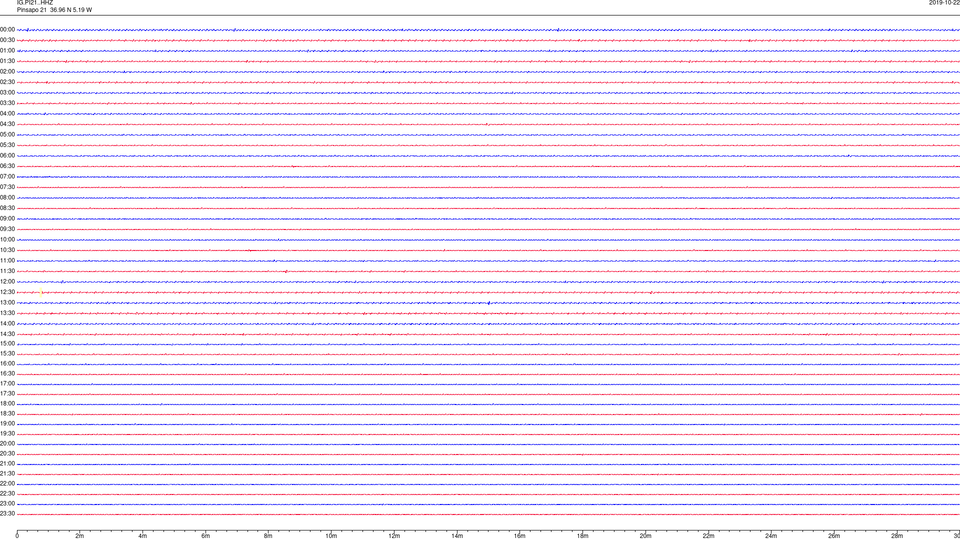Image resolution: width=960 pixels, height=540 pixels.
Task: Select the 06:30 trace time label
Action: 7,166
